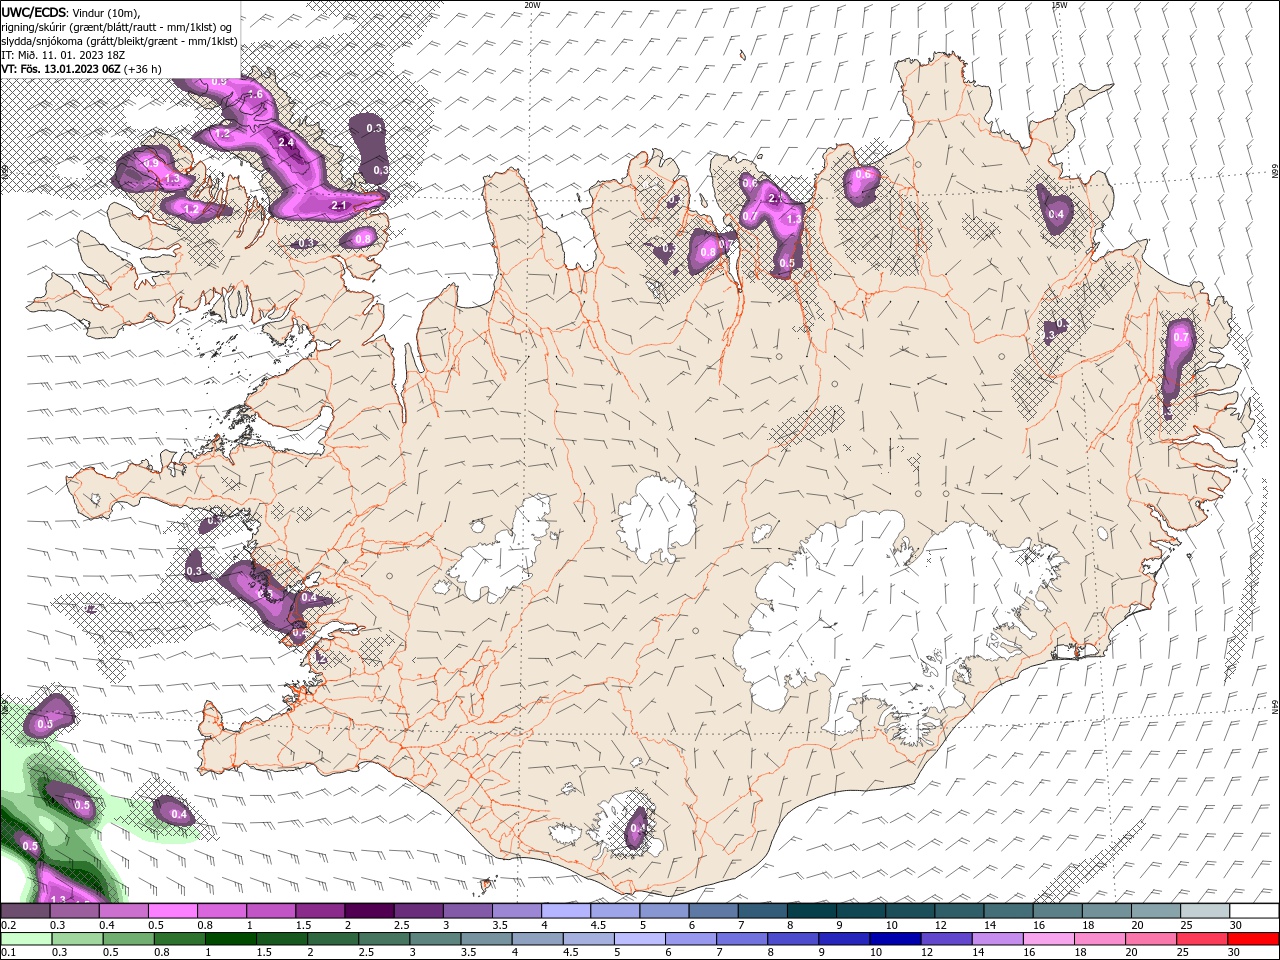Click the 2.5 label in the snow legend row
The height and width of the screenshot is (960, 1280).
401,925
